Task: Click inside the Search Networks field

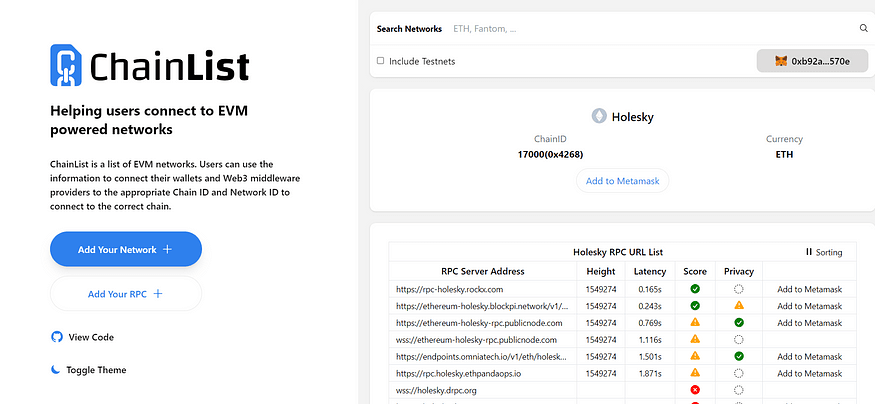Action: (653, 28)
